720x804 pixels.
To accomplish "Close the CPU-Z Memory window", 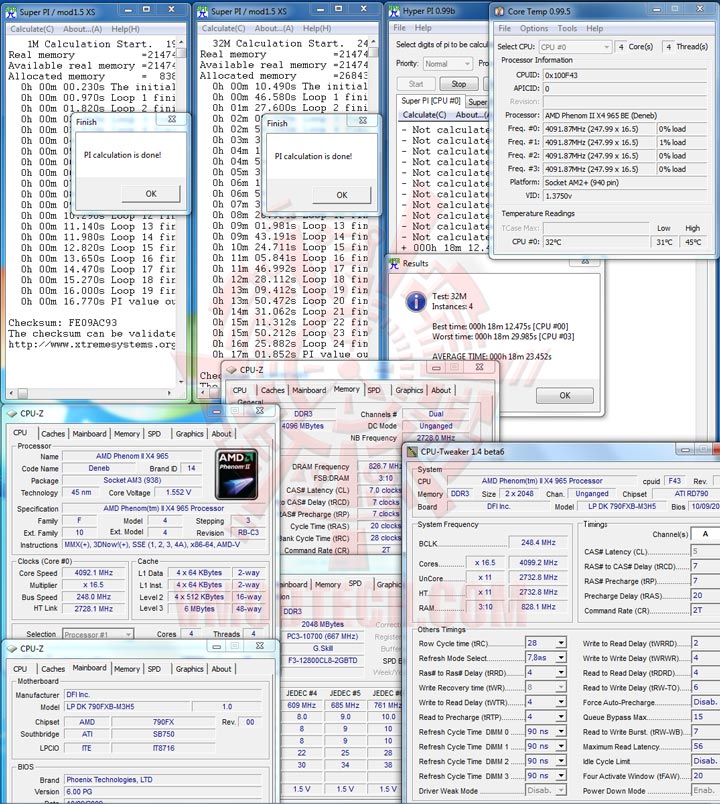I will [479, 367].
